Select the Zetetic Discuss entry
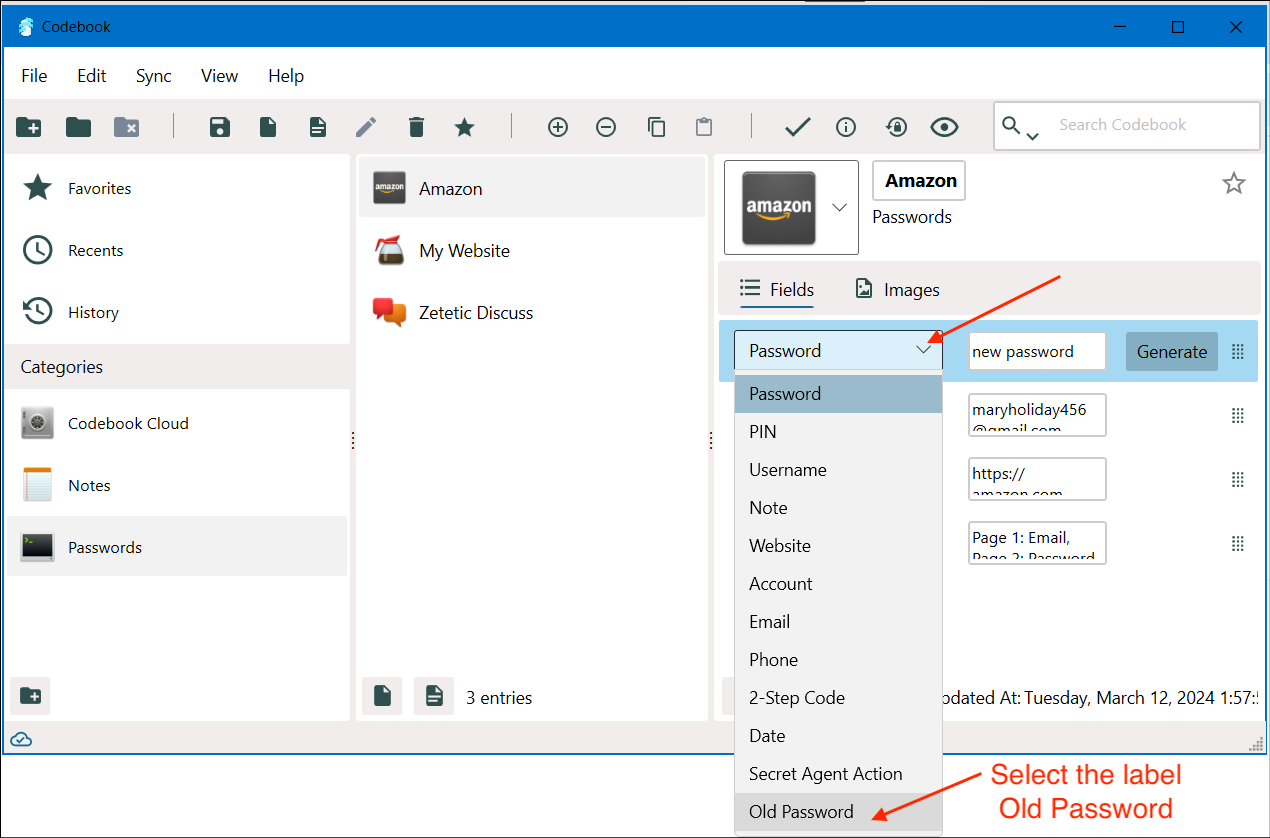 click(x=532, y=312)
